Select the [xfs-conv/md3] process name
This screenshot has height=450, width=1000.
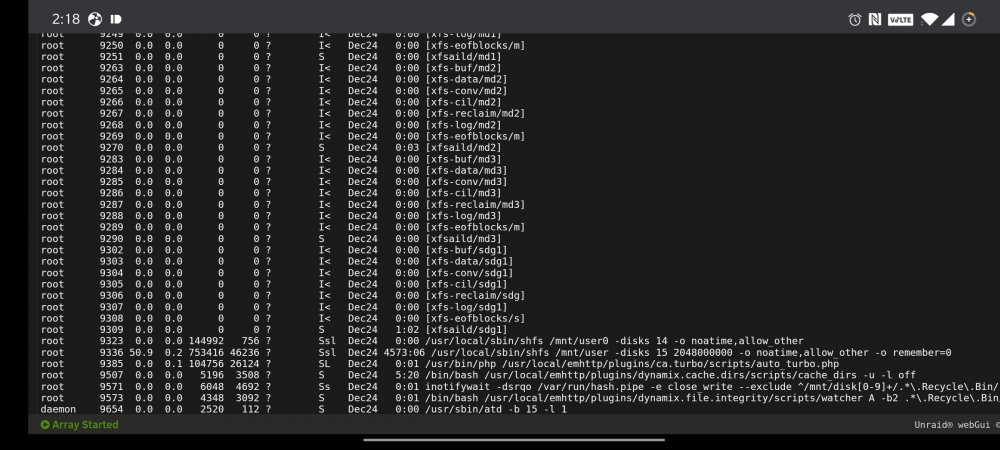coord(466,182)
